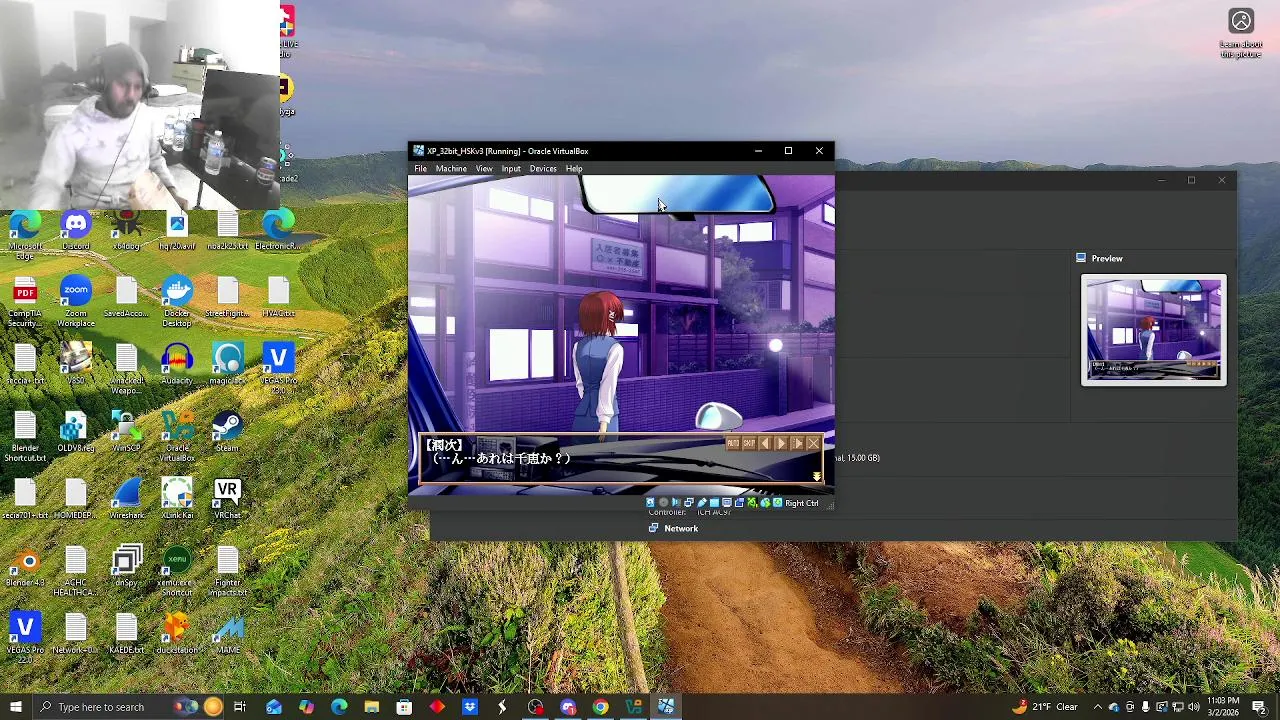Click the Right Ctrl host key indicator
This screenshot has width=1280, height=720.
click(802, 503)
